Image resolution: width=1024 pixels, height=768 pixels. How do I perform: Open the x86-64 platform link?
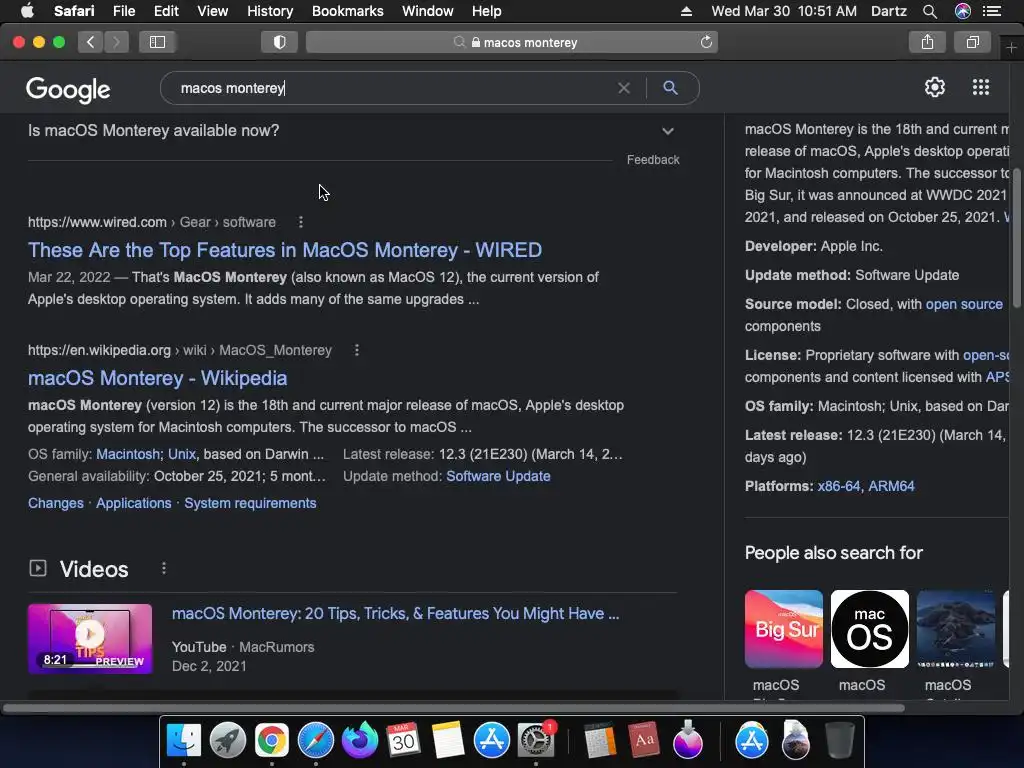pos(839,486)
